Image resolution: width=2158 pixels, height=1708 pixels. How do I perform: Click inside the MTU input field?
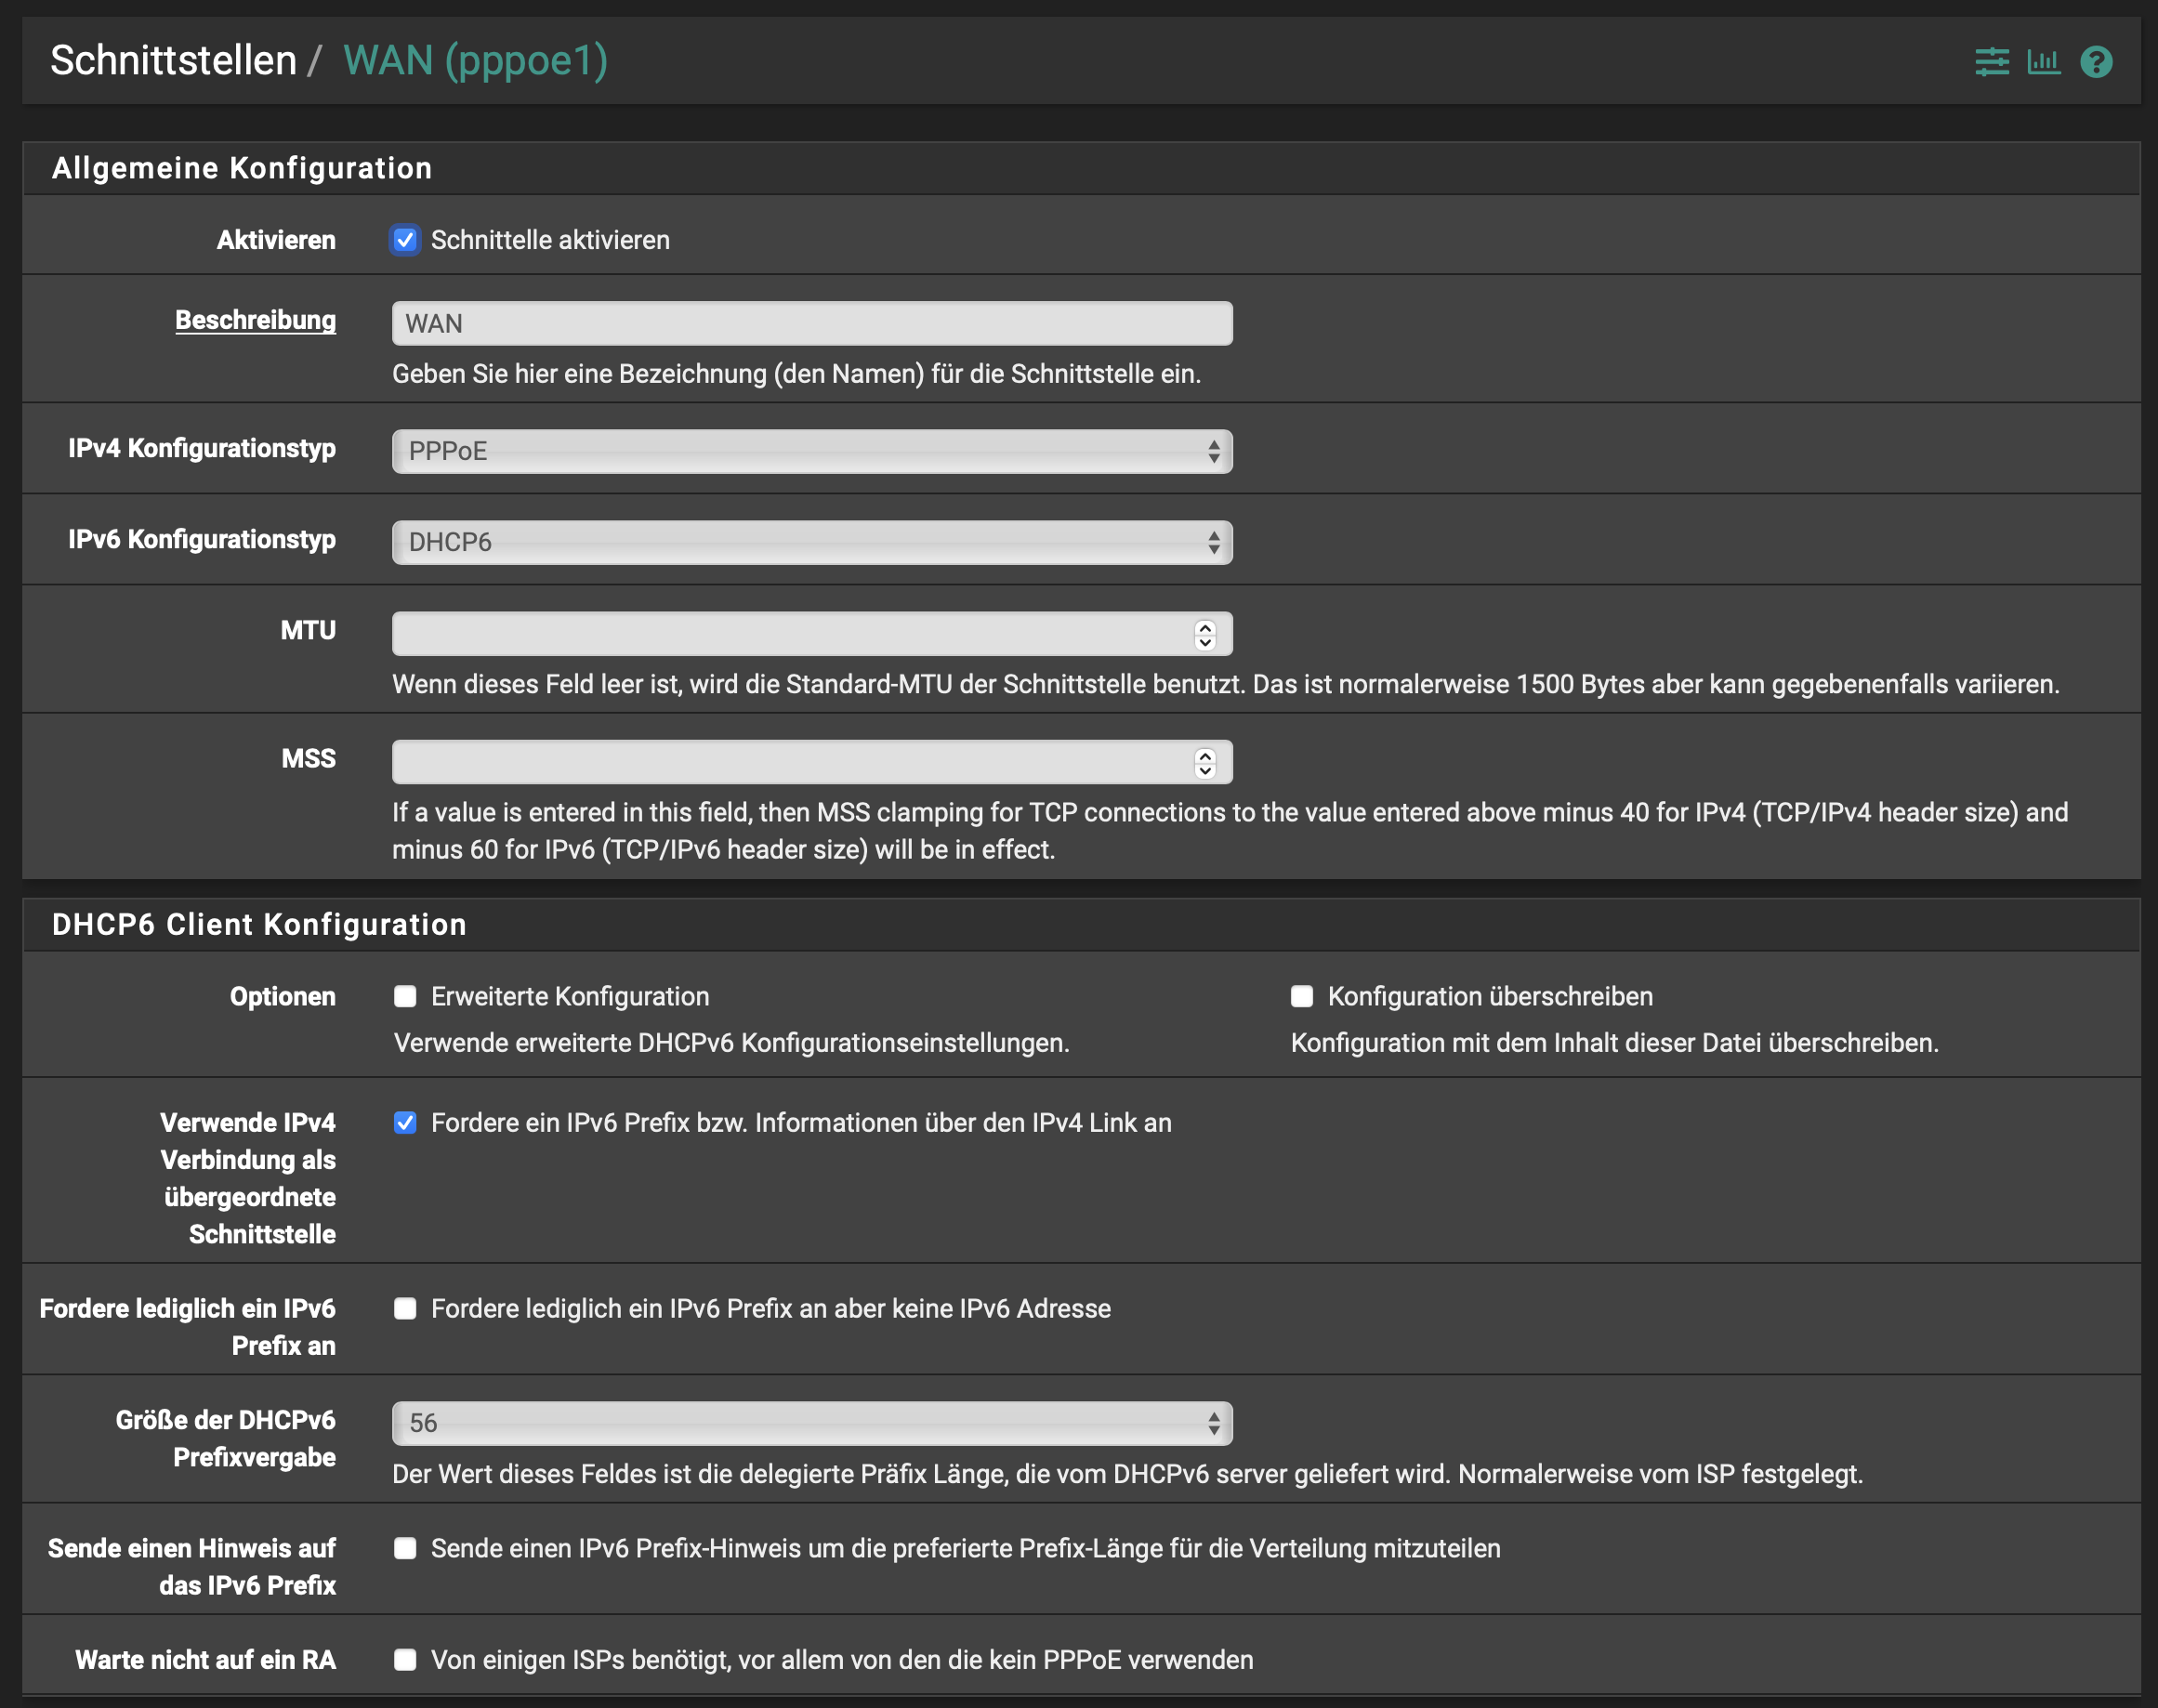tap(790, 634)
